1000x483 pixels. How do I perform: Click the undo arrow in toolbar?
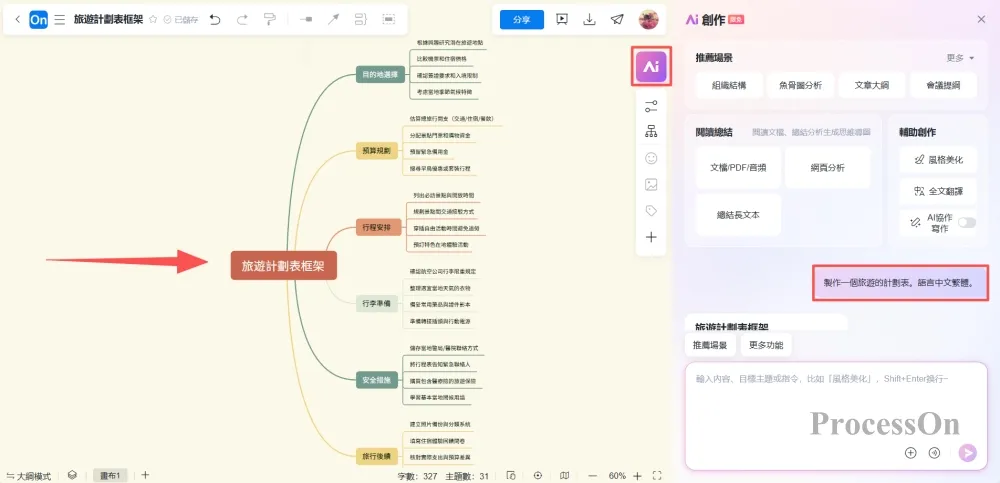click(214, 19)
